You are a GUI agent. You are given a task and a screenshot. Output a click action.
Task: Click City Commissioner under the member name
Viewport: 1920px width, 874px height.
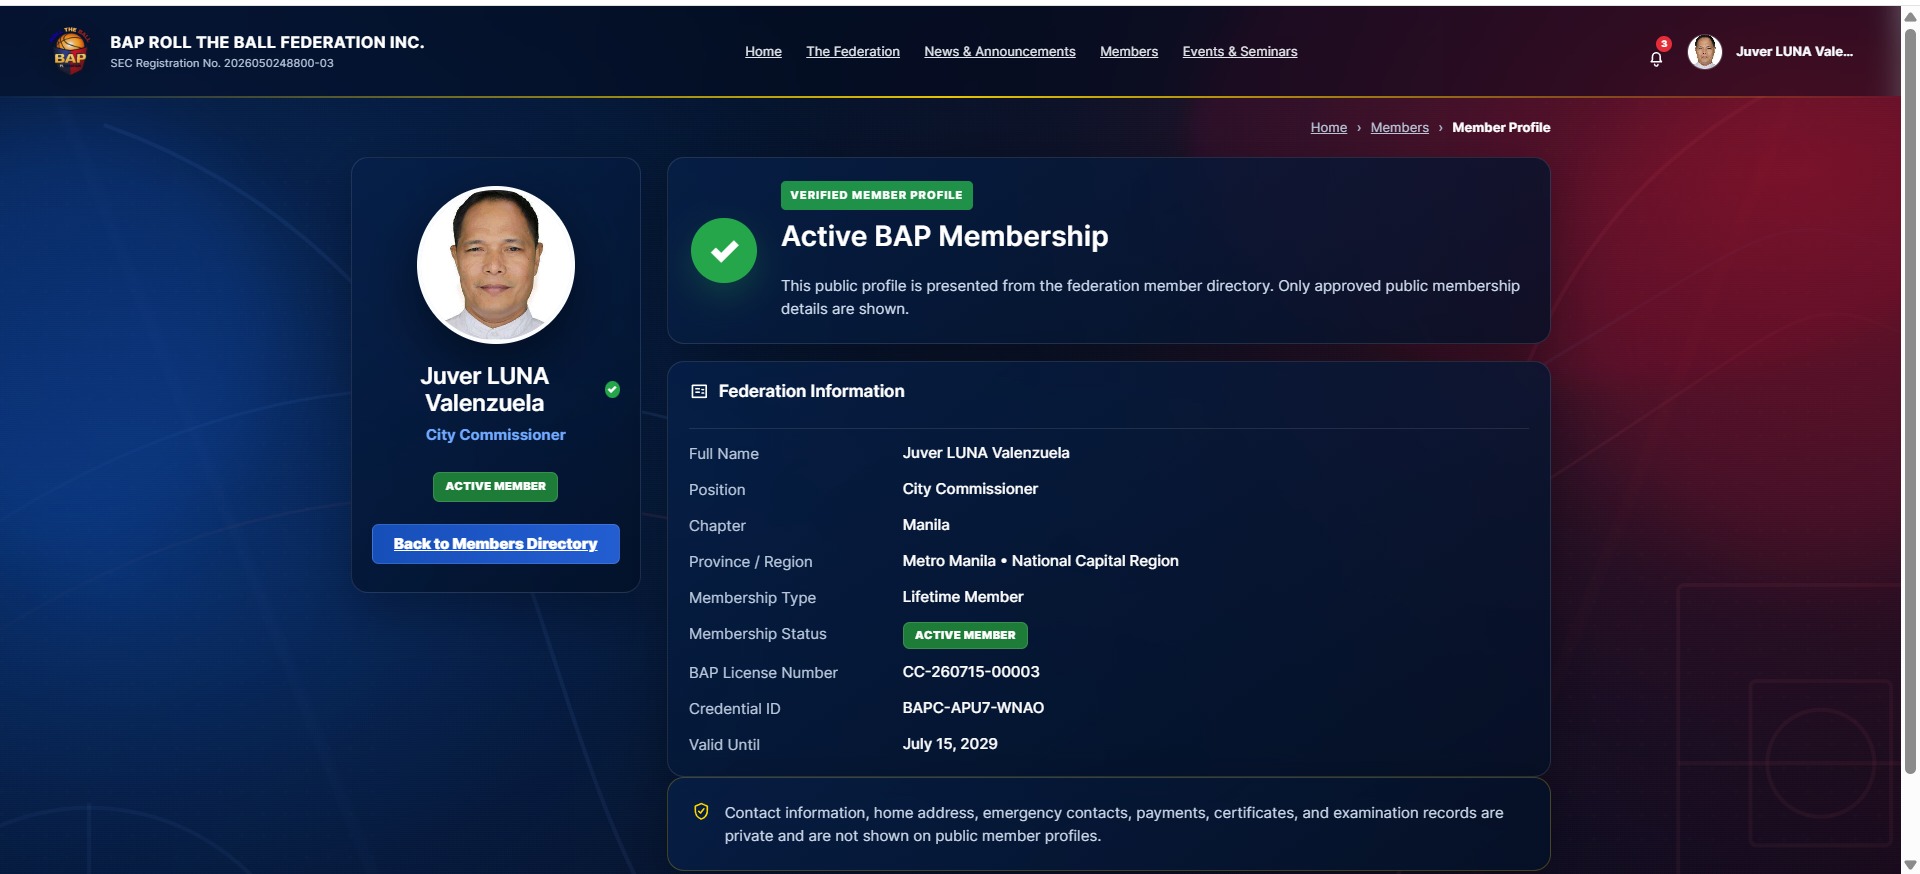pos(496,435)
